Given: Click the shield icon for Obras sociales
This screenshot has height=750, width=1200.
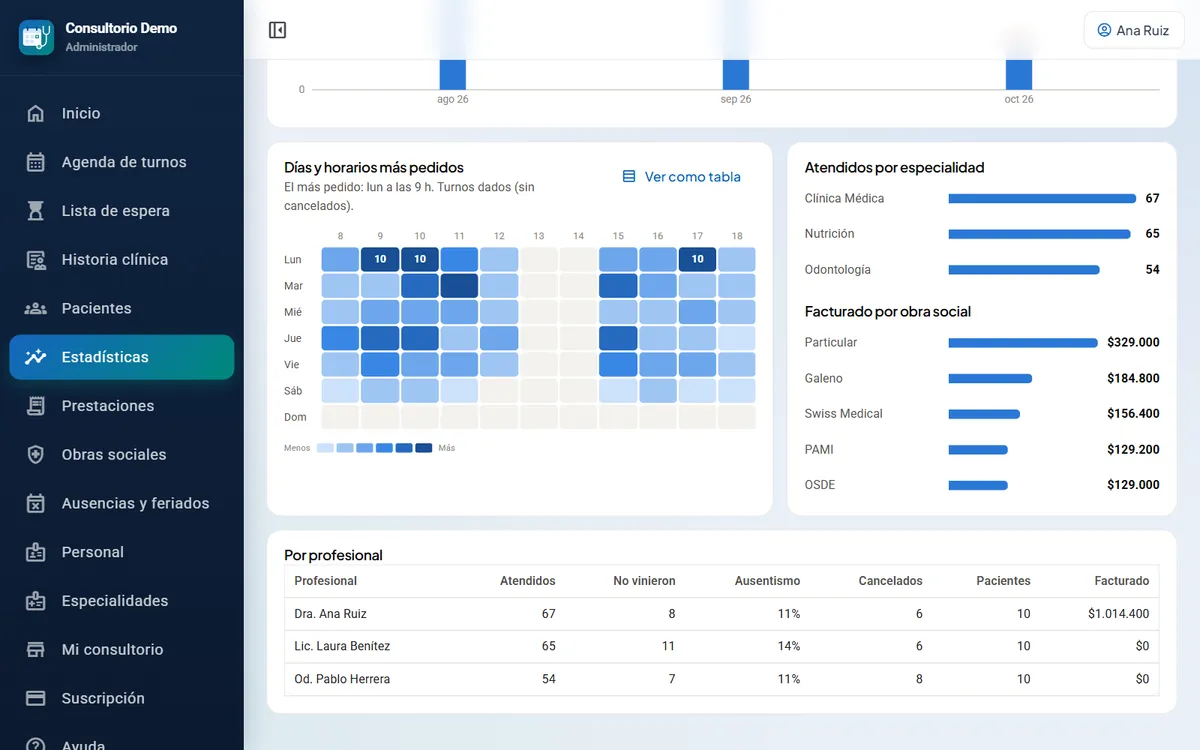Looking at the screenshot, I should pos(36,455).
